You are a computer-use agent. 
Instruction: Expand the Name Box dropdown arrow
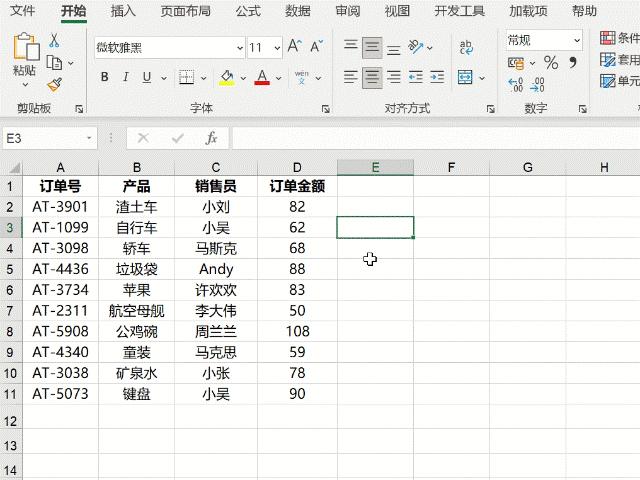(89, 138)
